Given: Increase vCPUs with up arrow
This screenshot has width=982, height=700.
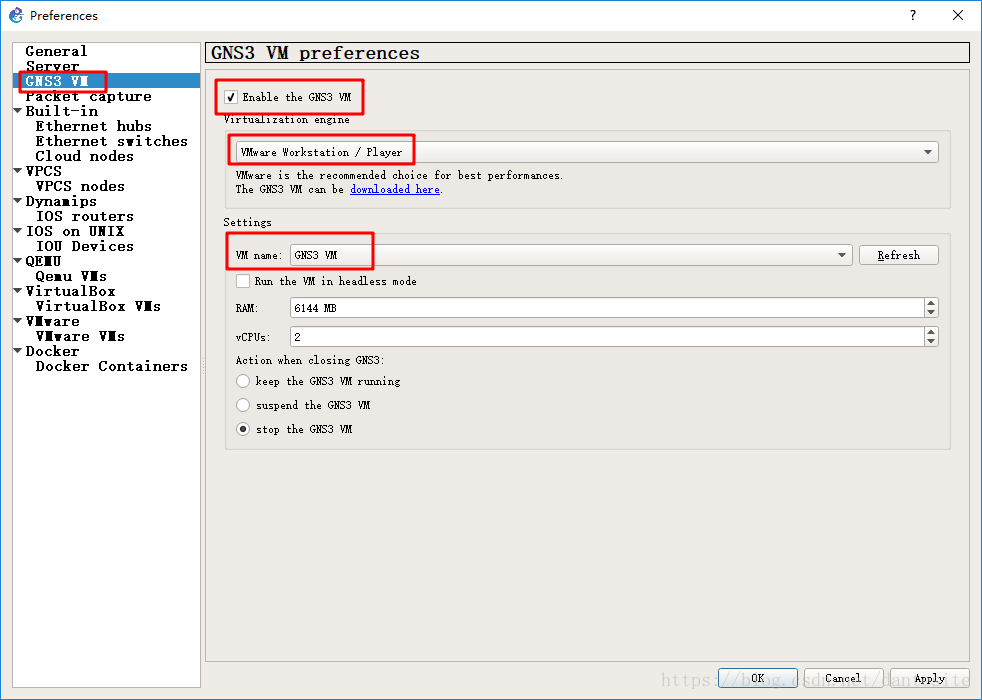Looking at the screenshot, I should (931, 332).
